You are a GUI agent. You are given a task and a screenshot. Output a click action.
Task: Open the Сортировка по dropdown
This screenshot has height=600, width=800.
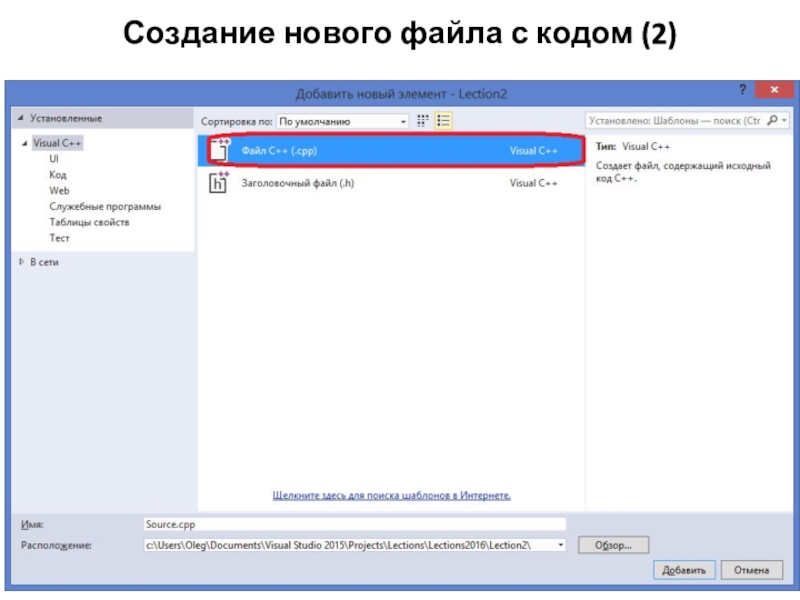(342, 121)
